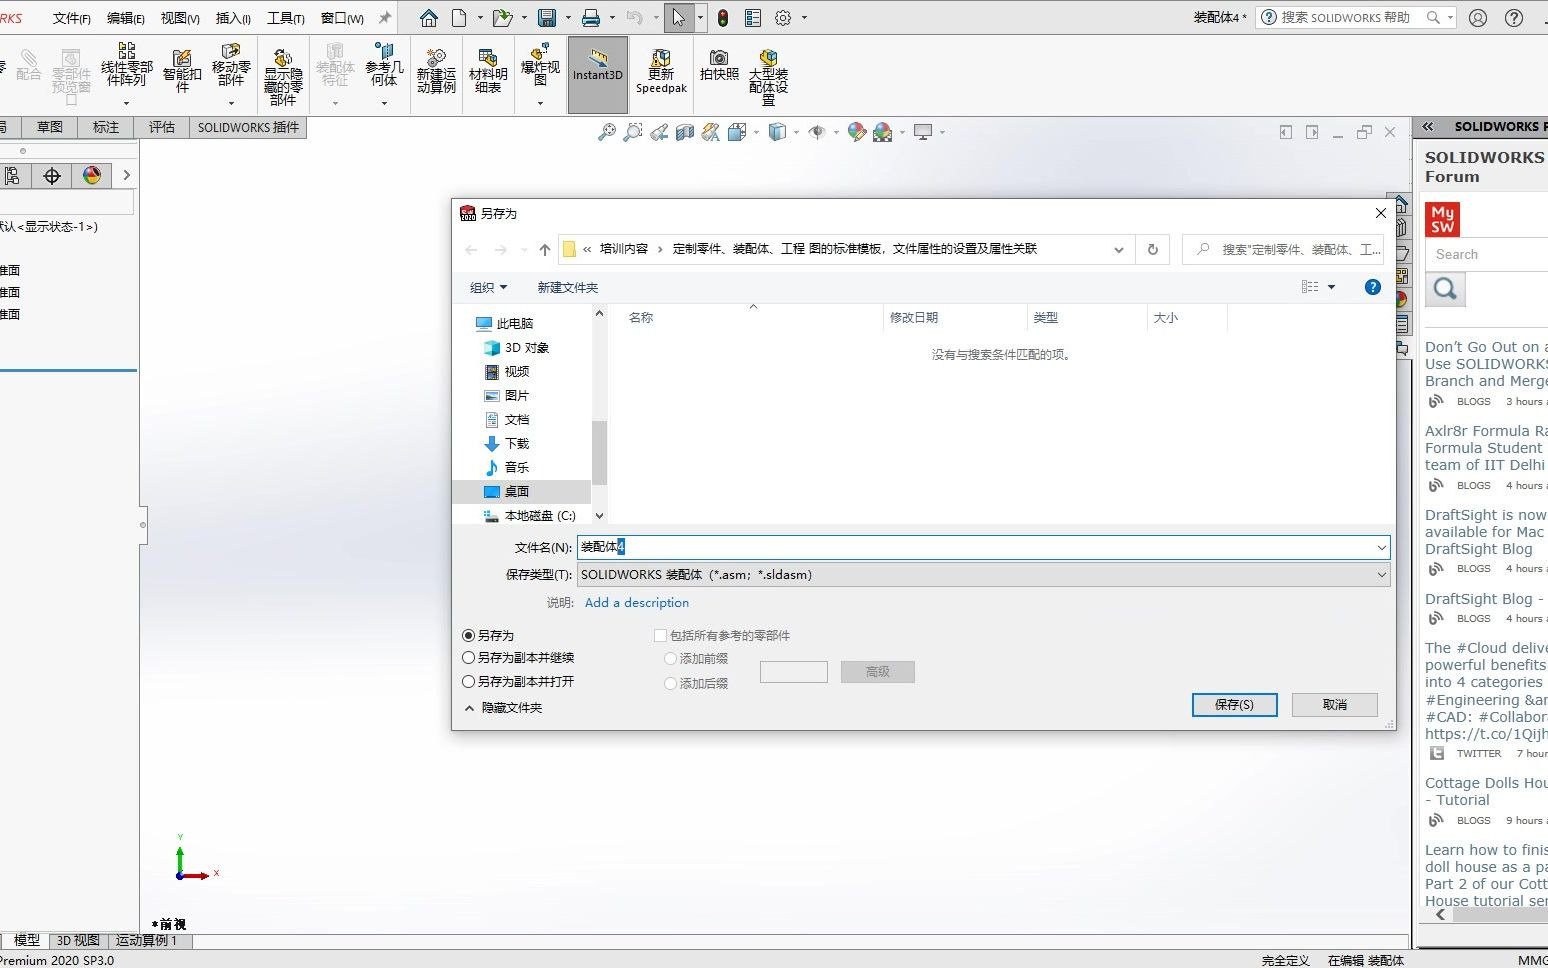Click the Section View icon
Viewport: 1548px width, 968px height.
coord(684,132)
